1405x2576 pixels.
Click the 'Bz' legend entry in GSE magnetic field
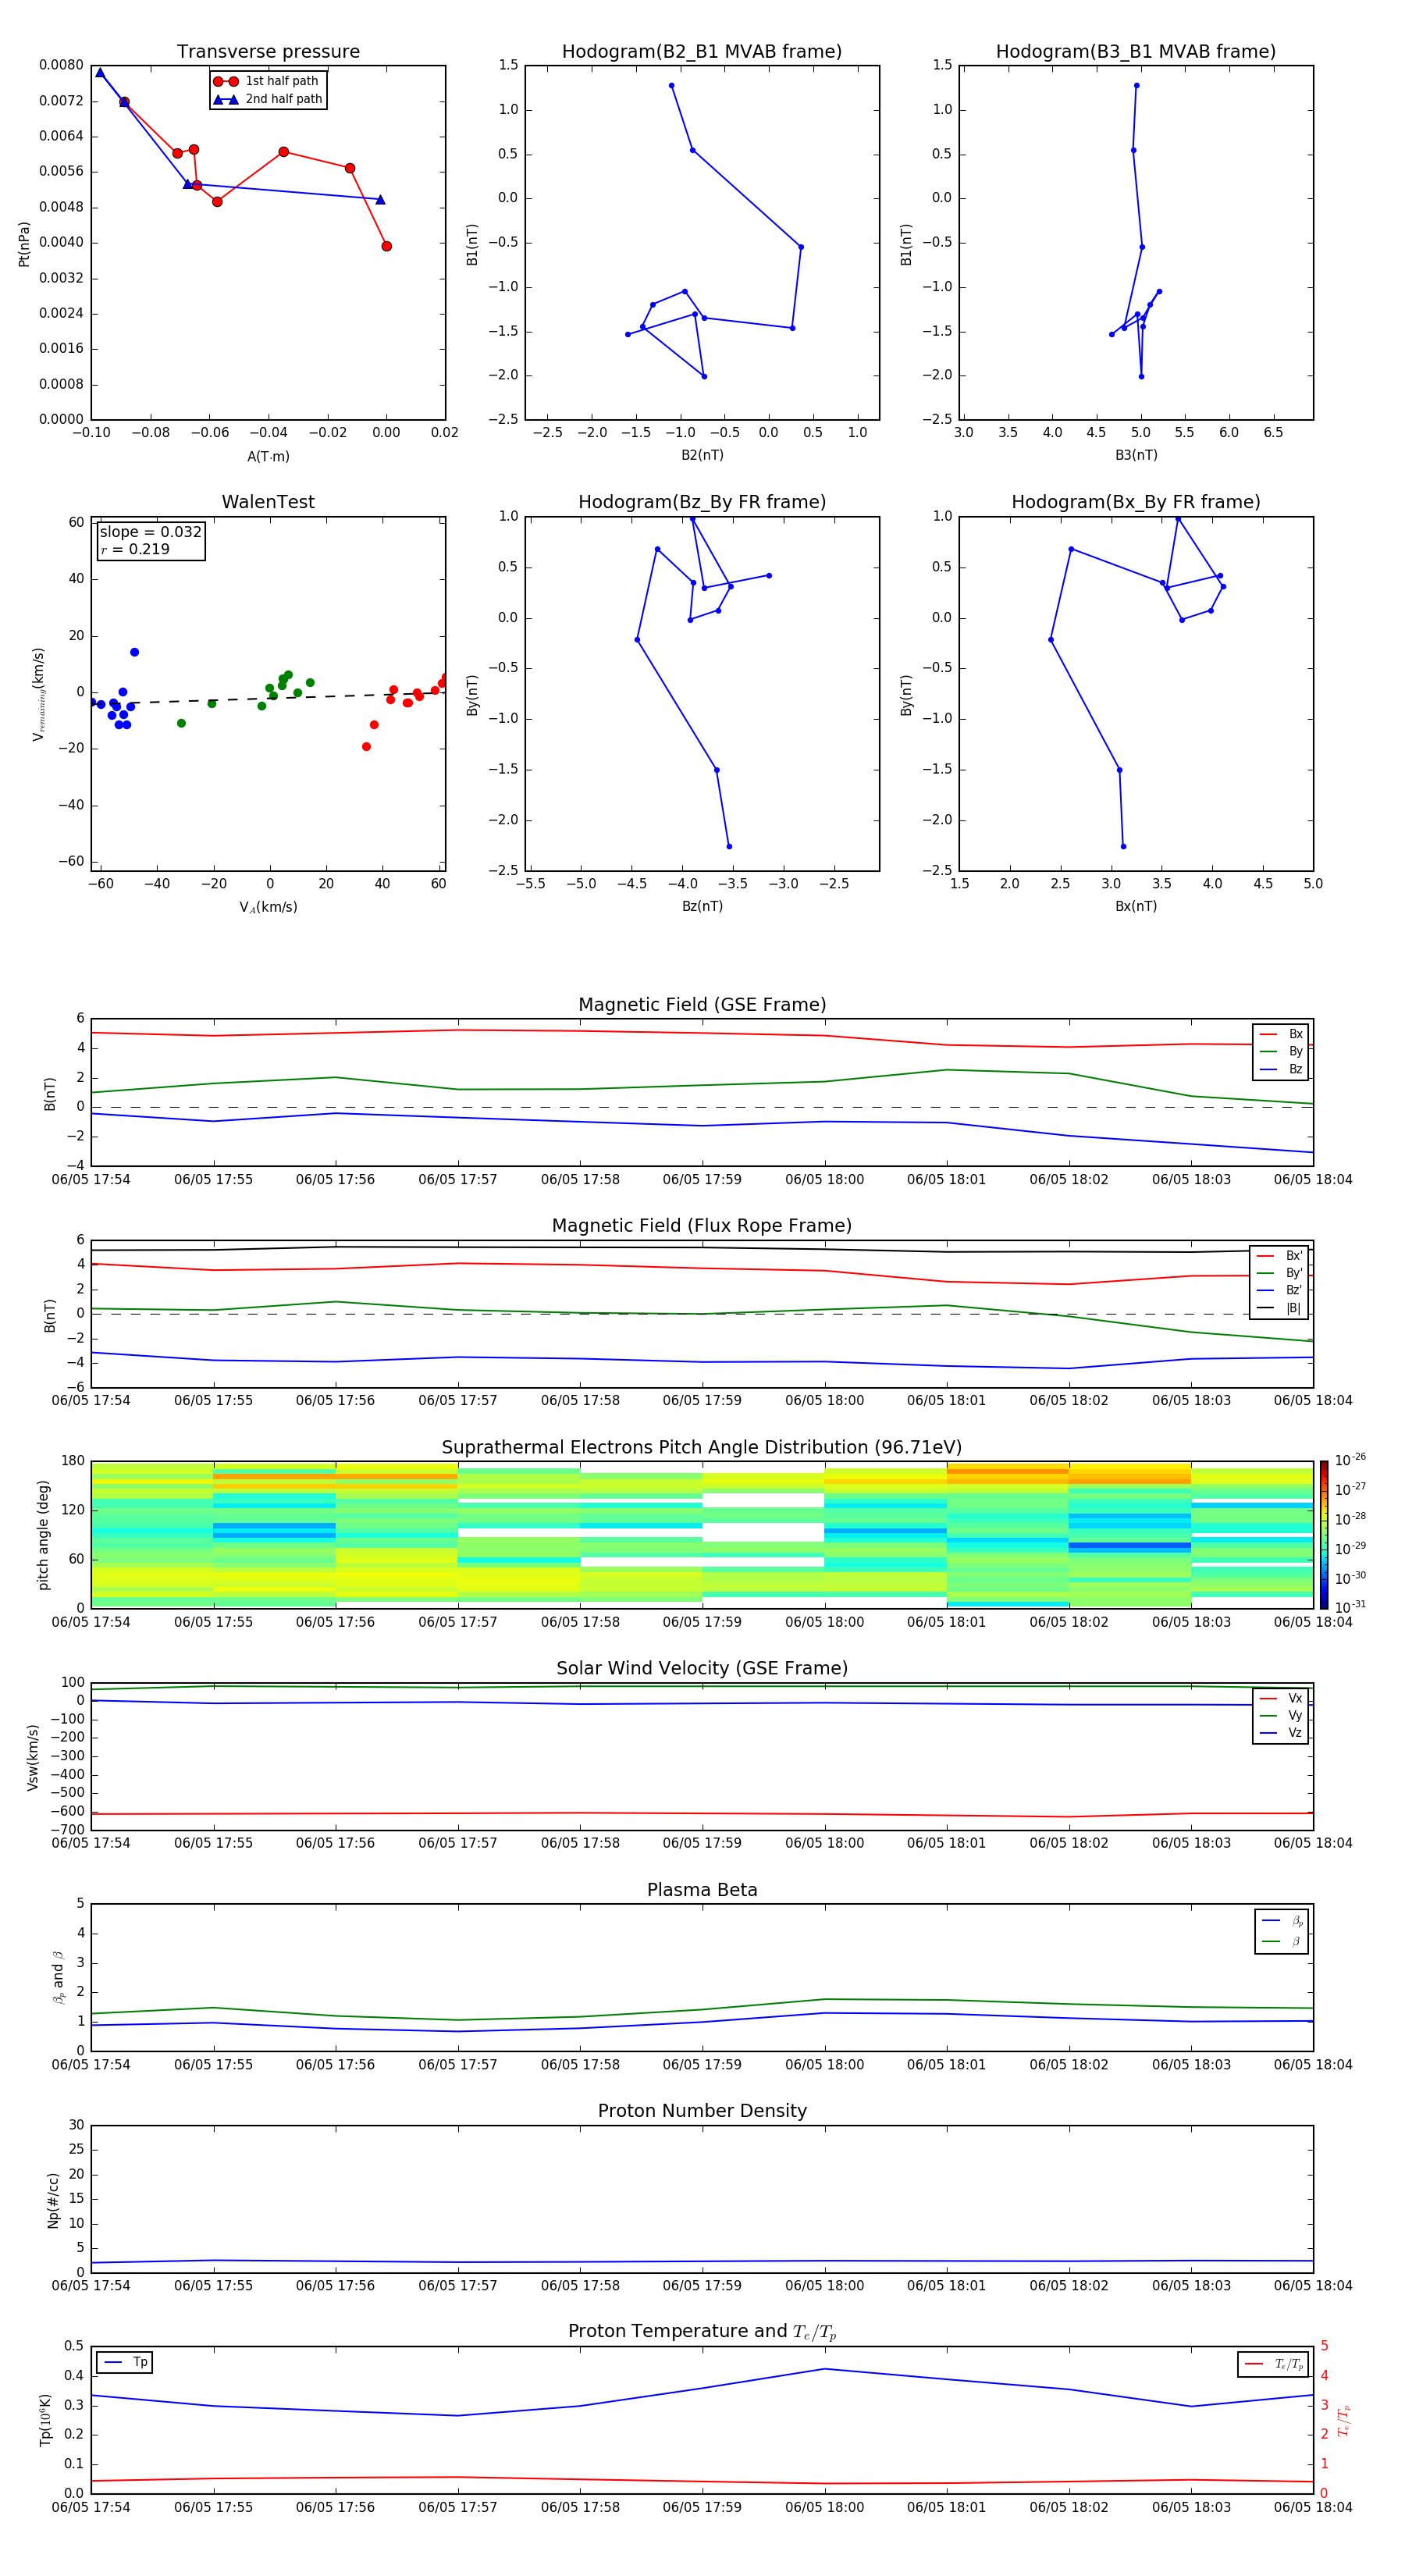tap(1281, 1069)
